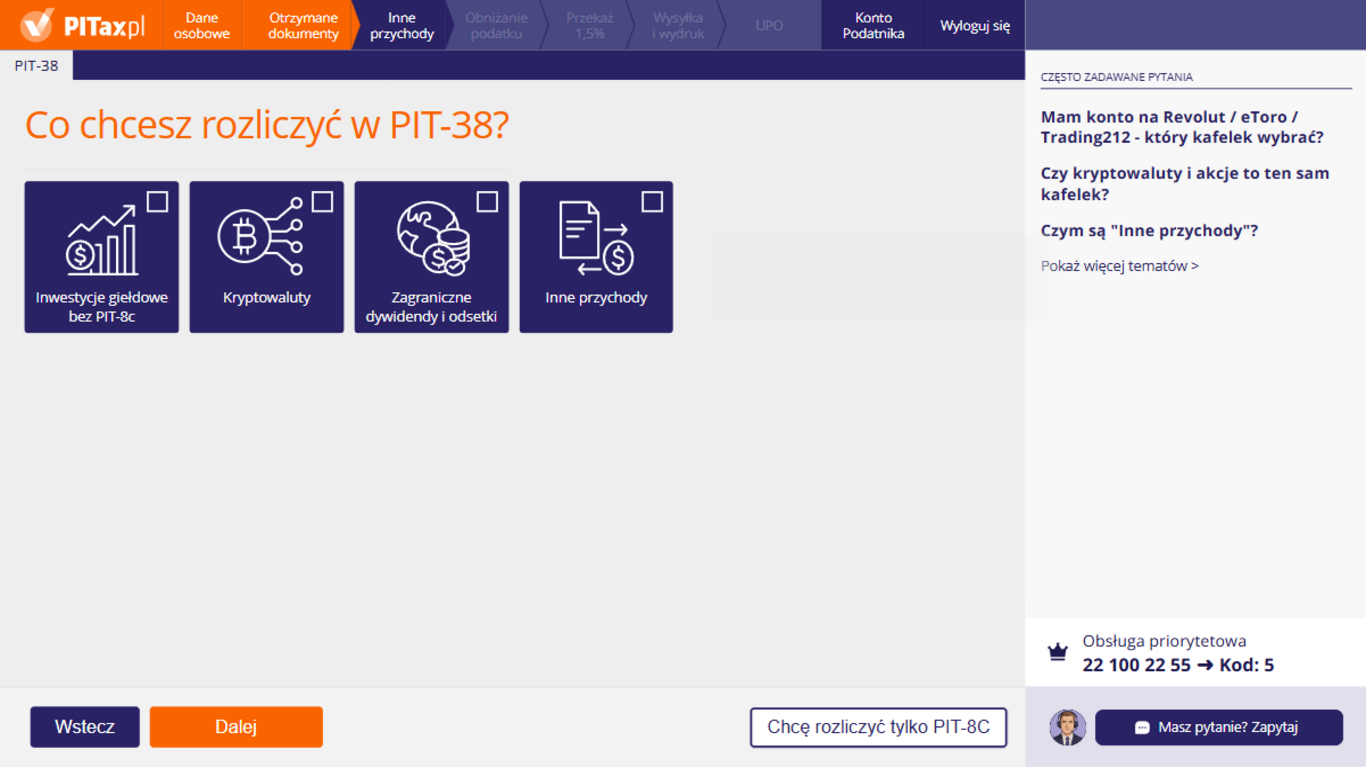This screenshot has height=768, width=1366.
Task: Go to Dane osobowe step
Action: [201, 25]
